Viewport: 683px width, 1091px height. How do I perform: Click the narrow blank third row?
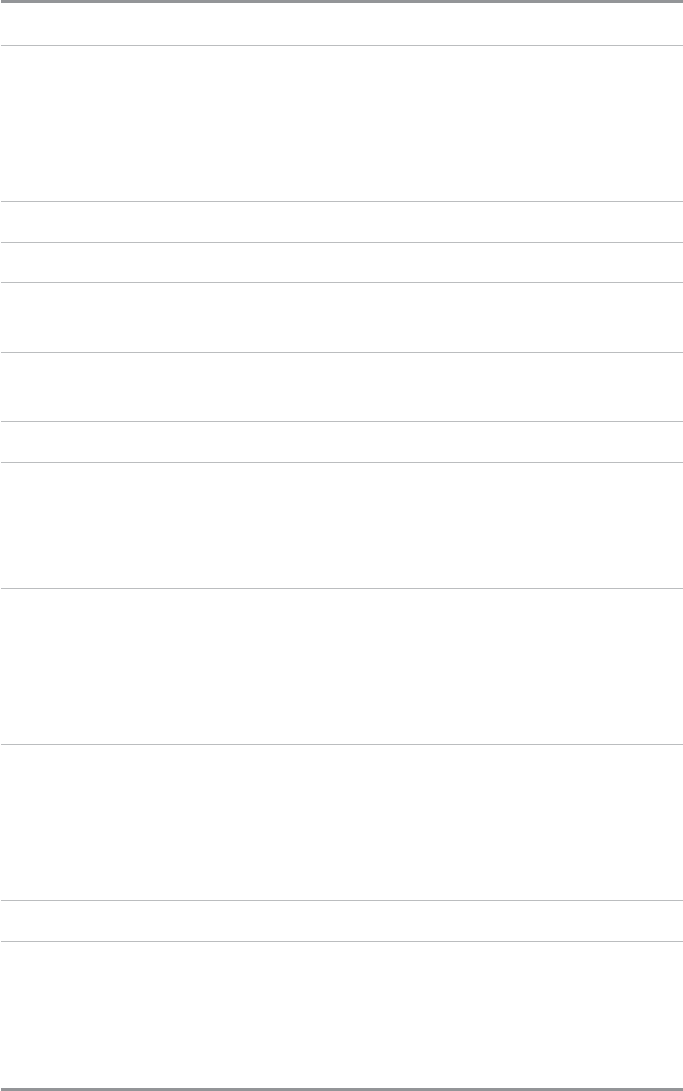click(x=341, y=222)
